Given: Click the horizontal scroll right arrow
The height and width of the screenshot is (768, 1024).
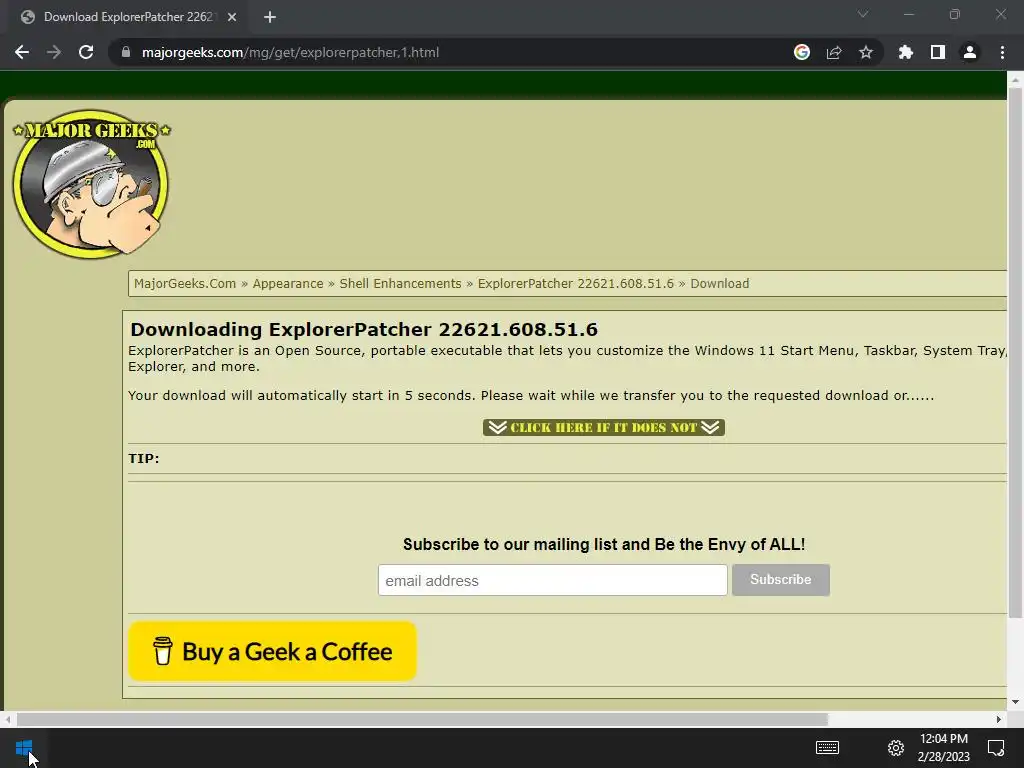Looking at the screenshot, I should 999,719.
